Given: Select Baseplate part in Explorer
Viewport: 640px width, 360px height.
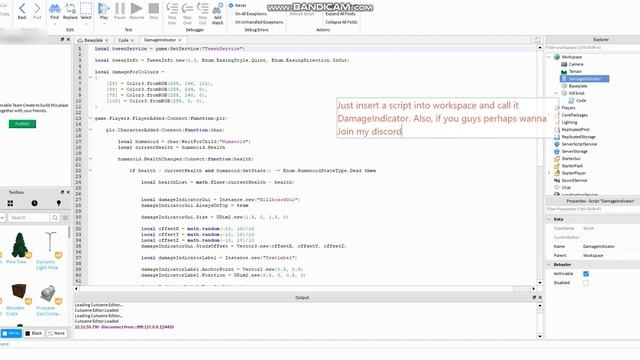Looking at the screenshot, I should pyautogui.click(x=574, y=86).
